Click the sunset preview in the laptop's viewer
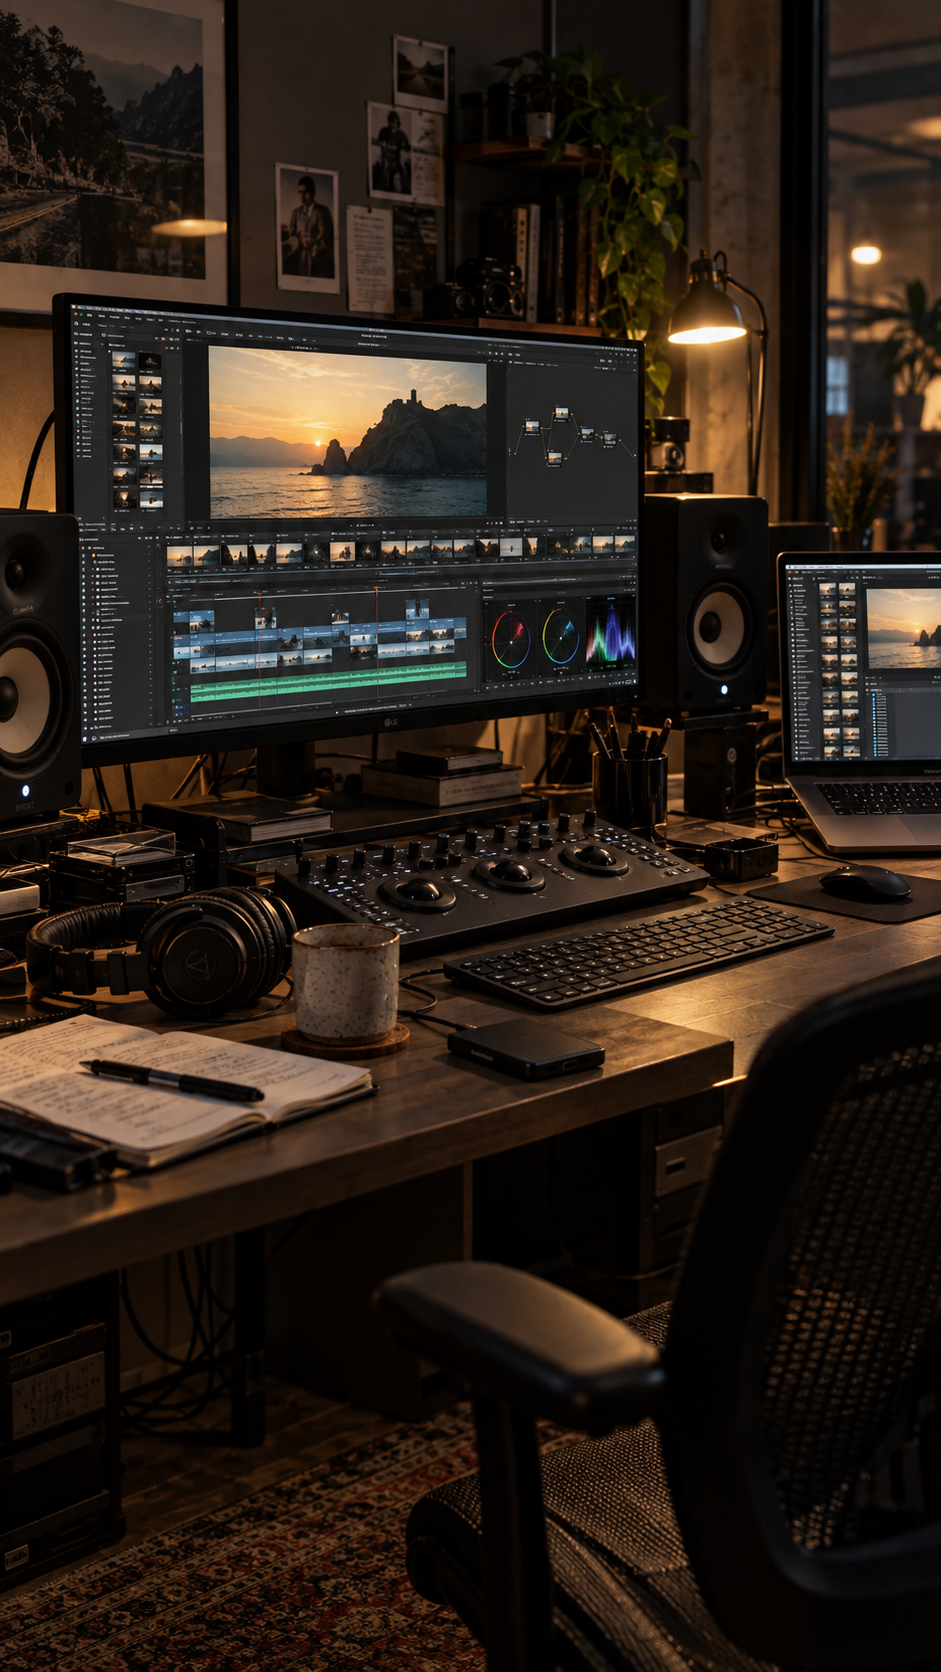This screenshot has width=941, height=1672. coord(903,628)
